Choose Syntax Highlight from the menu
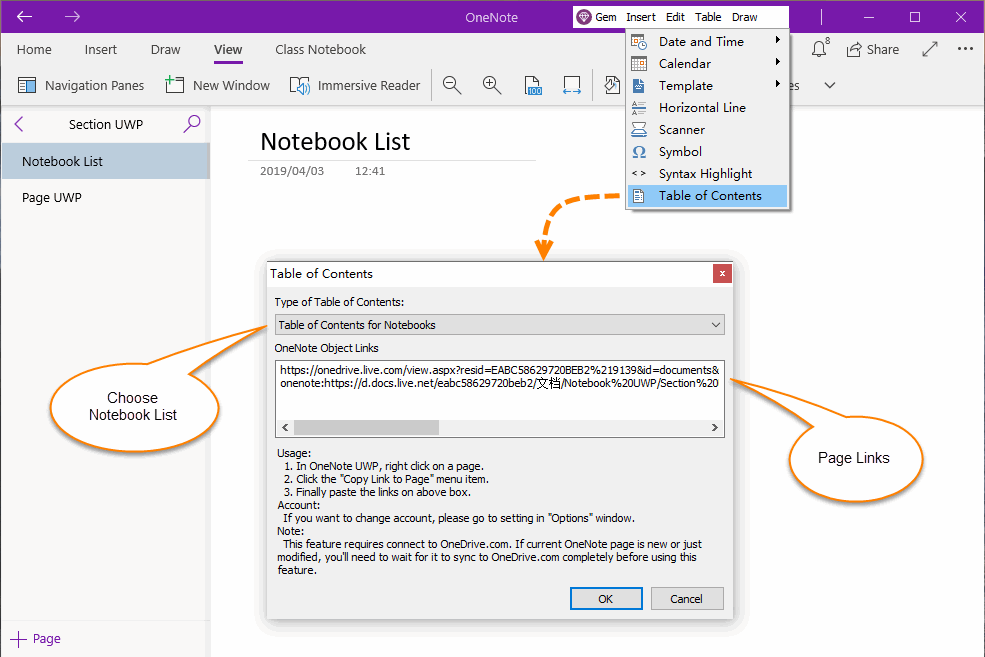 coord(707,173)
